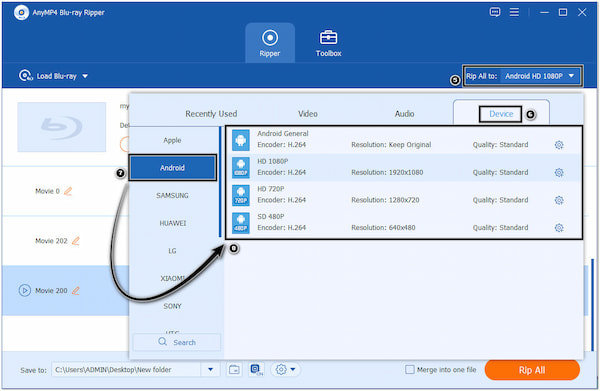This screenshot has width=600, height=391.
Task: Open the Save to path dropdown
Action: point(210,370)
